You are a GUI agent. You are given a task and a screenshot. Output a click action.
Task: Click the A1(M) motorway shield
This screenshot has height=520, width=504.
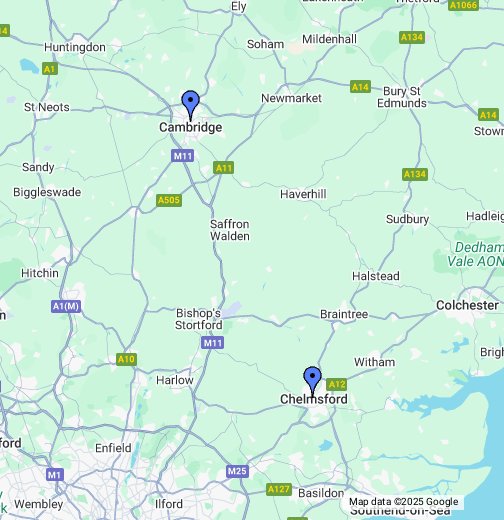66,306
